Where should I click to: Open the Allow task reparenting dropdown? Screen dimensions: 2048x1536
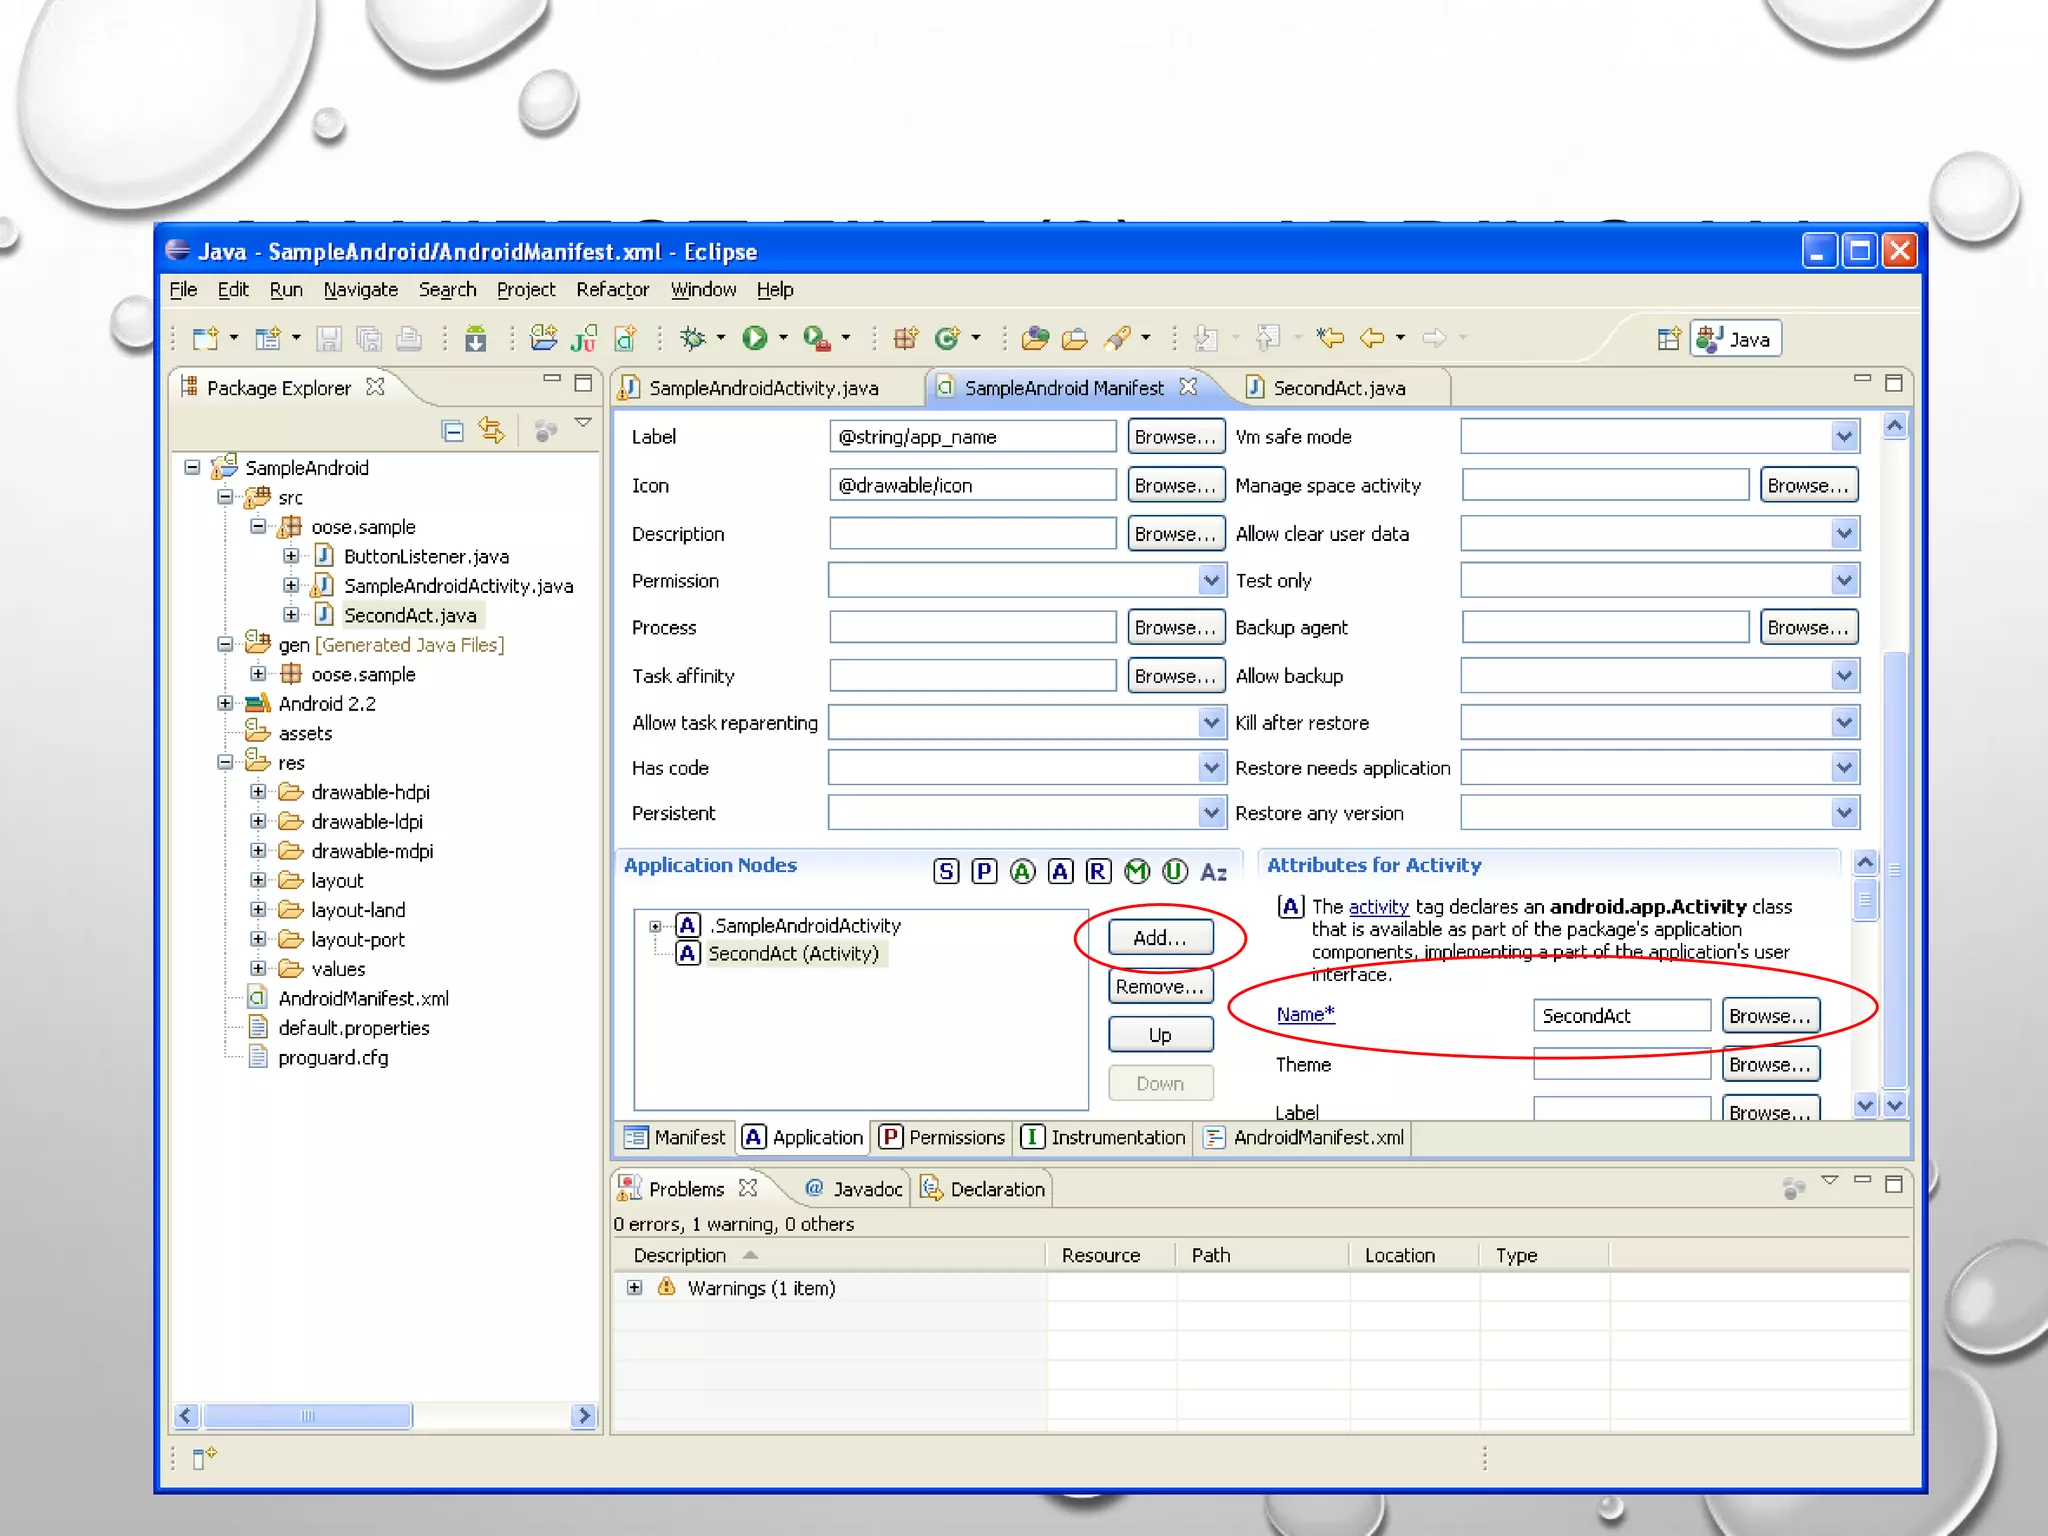pyautogui.click(x=1211, y=722)
